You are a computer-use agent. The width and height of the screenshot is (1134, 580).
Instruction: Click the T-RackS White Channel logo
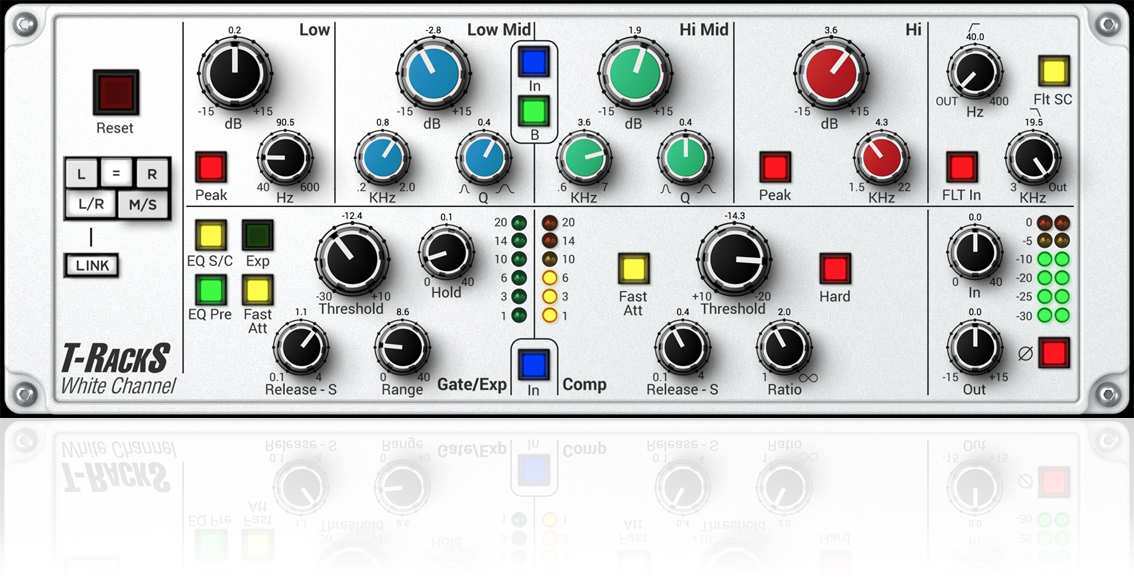(x=118, y=369)
